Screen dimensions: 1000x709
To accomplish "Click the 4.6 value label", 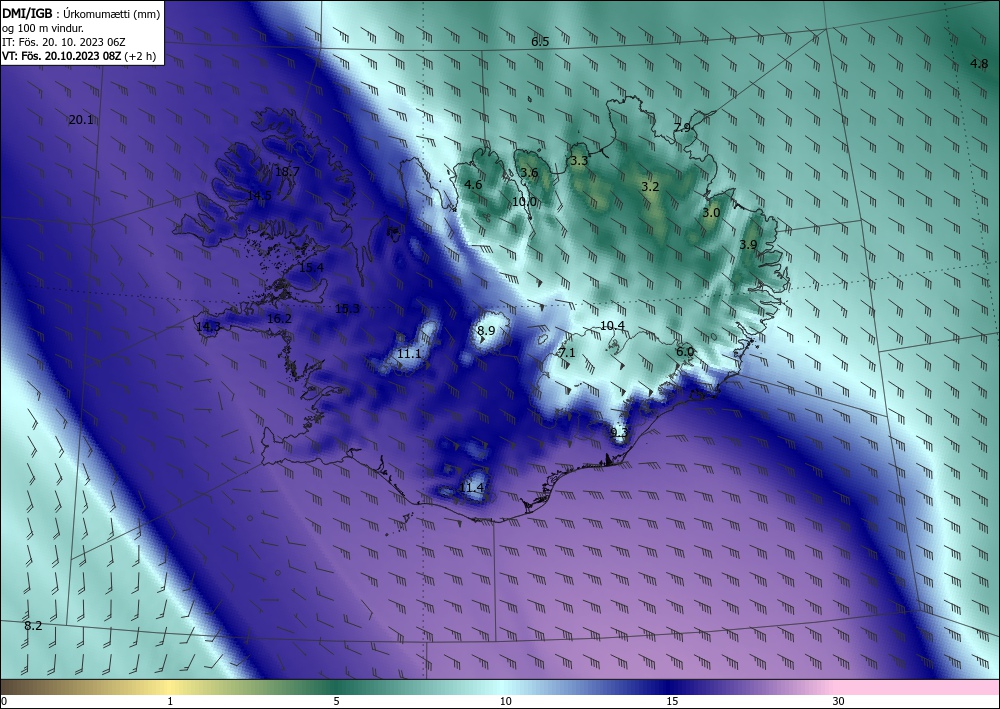I will pyautogui.click(x=473, y=185).
